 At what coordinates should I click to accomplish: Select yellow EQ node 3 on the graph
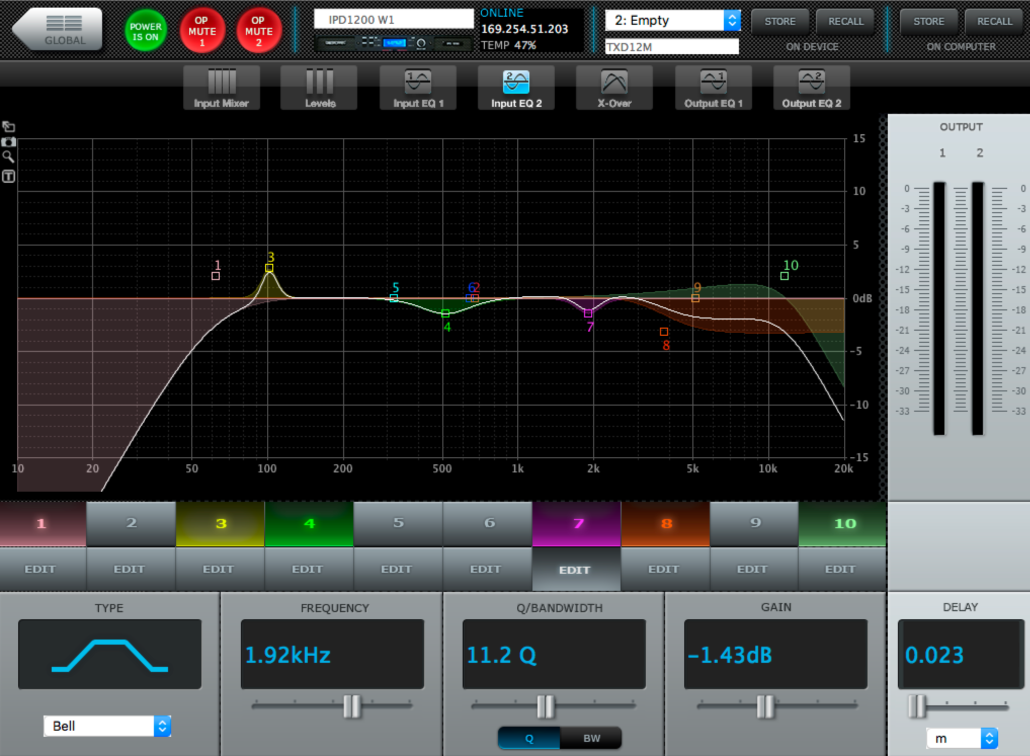269,268
